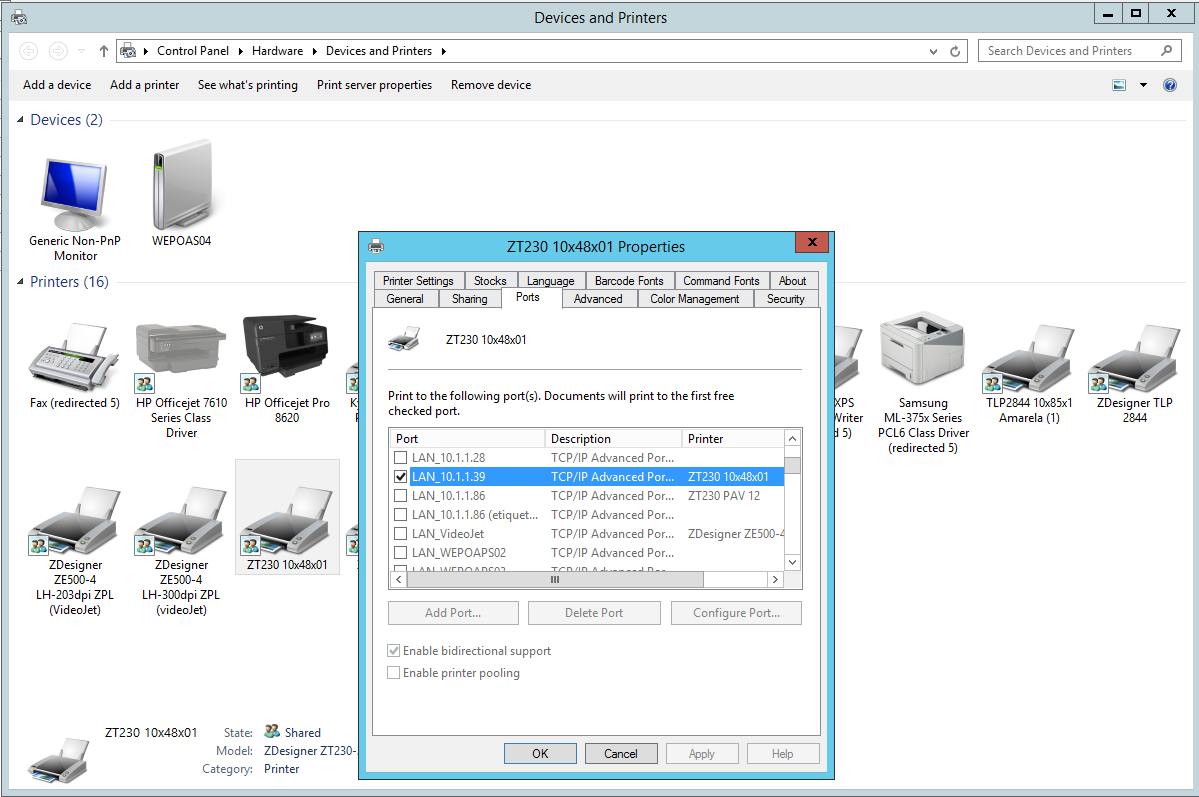Check the LAN_VideoJet port checkbox
Viewport: 1199px width, 797px height.
coord(400,534)
